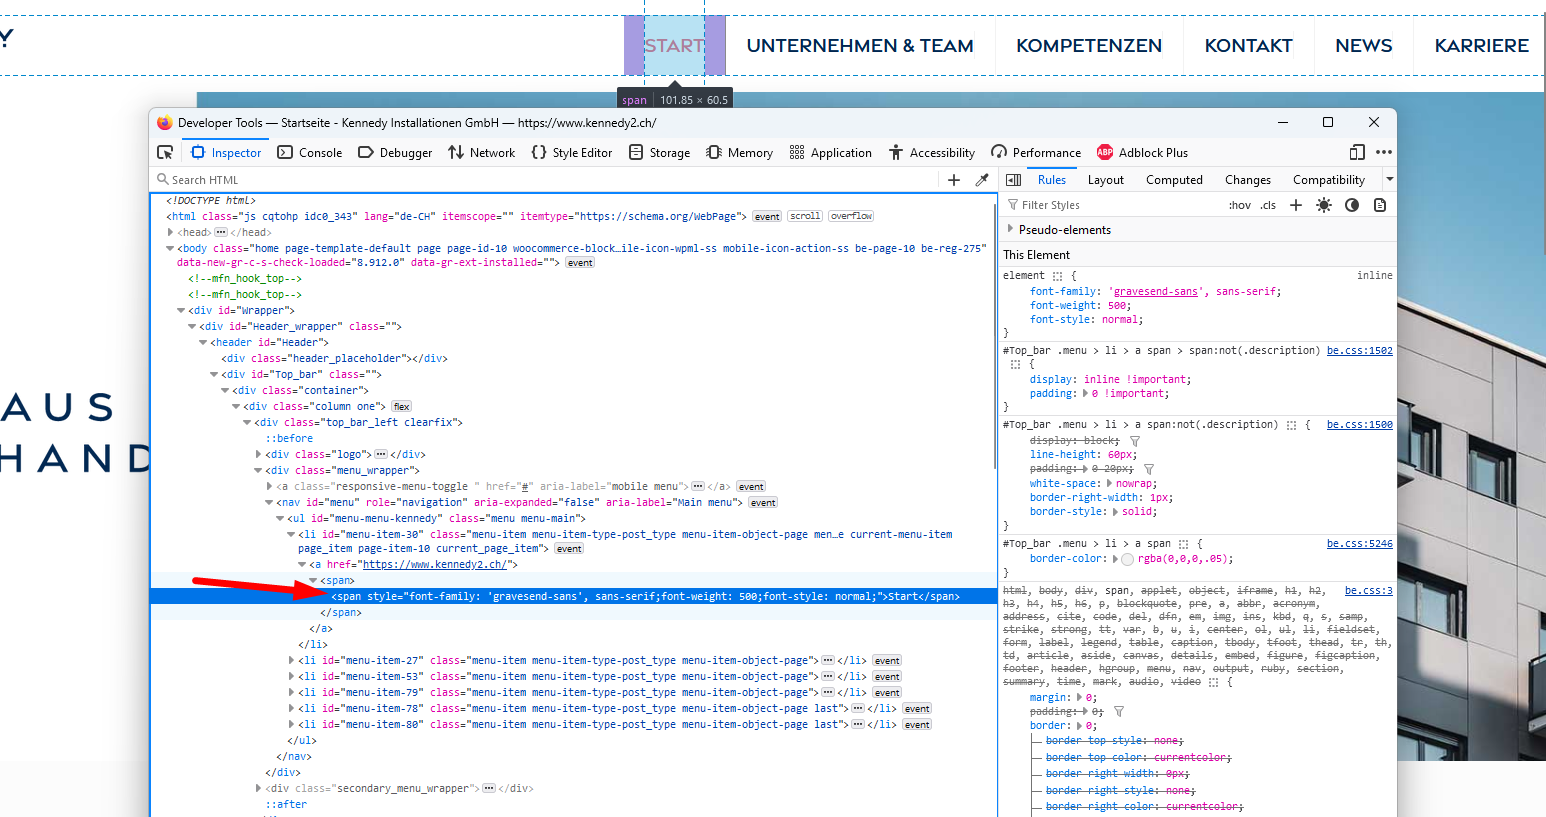The width and height of the screenshot is (1546, 817).
Task: Open the Inspector panel
Action: [x=226, y=152]
